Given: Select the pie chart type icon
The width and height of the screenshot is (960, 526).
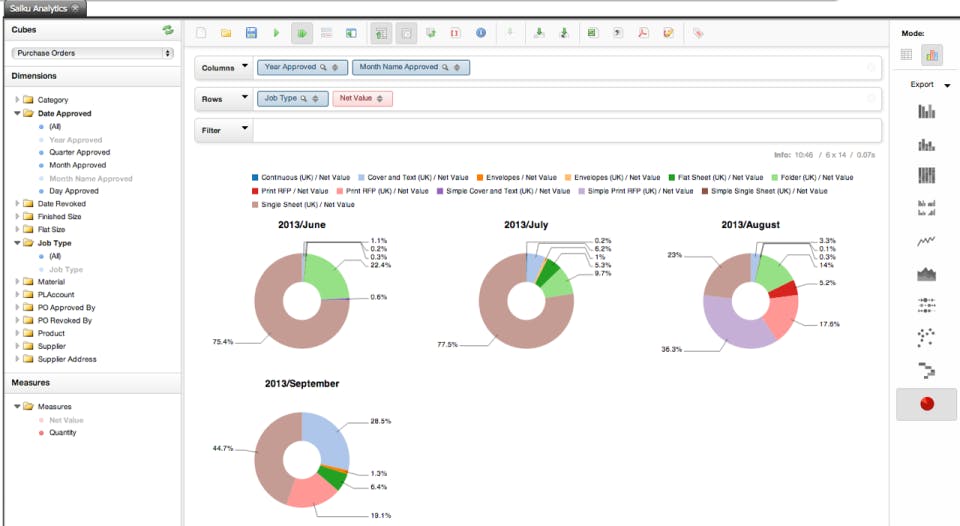Looking at the screenshot, I should (x=926, y=404).
